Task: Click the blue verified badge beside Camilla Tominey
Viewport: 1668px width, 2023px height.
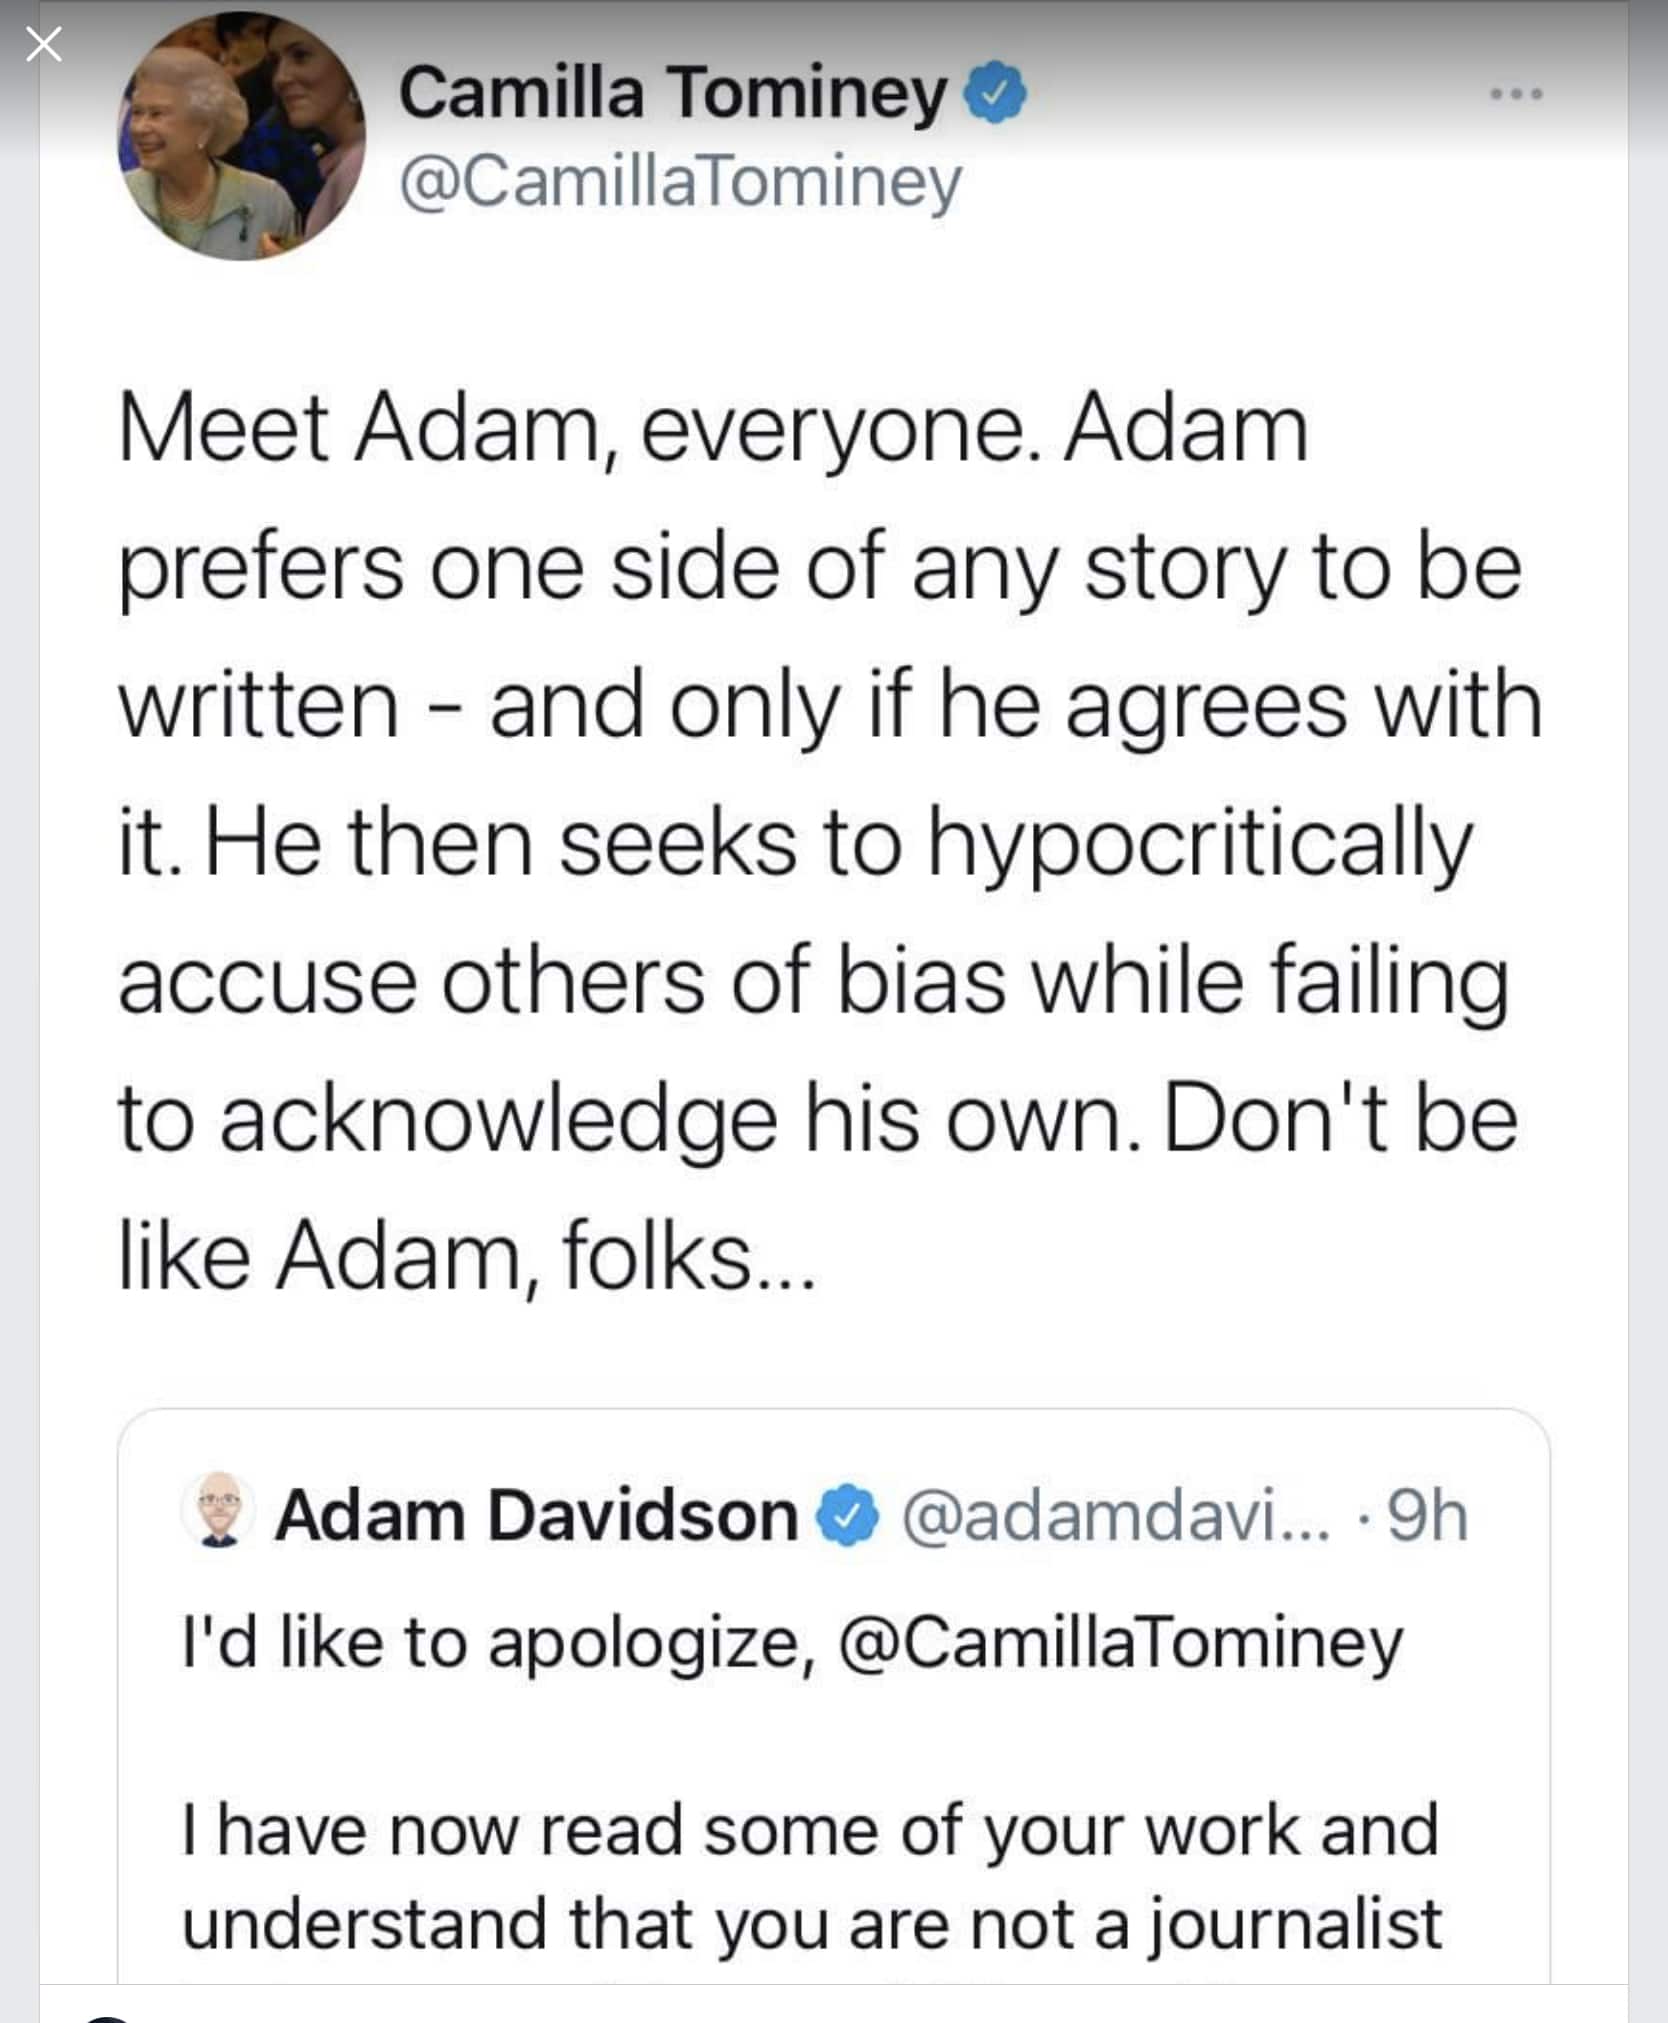Action: pos(994,93)
